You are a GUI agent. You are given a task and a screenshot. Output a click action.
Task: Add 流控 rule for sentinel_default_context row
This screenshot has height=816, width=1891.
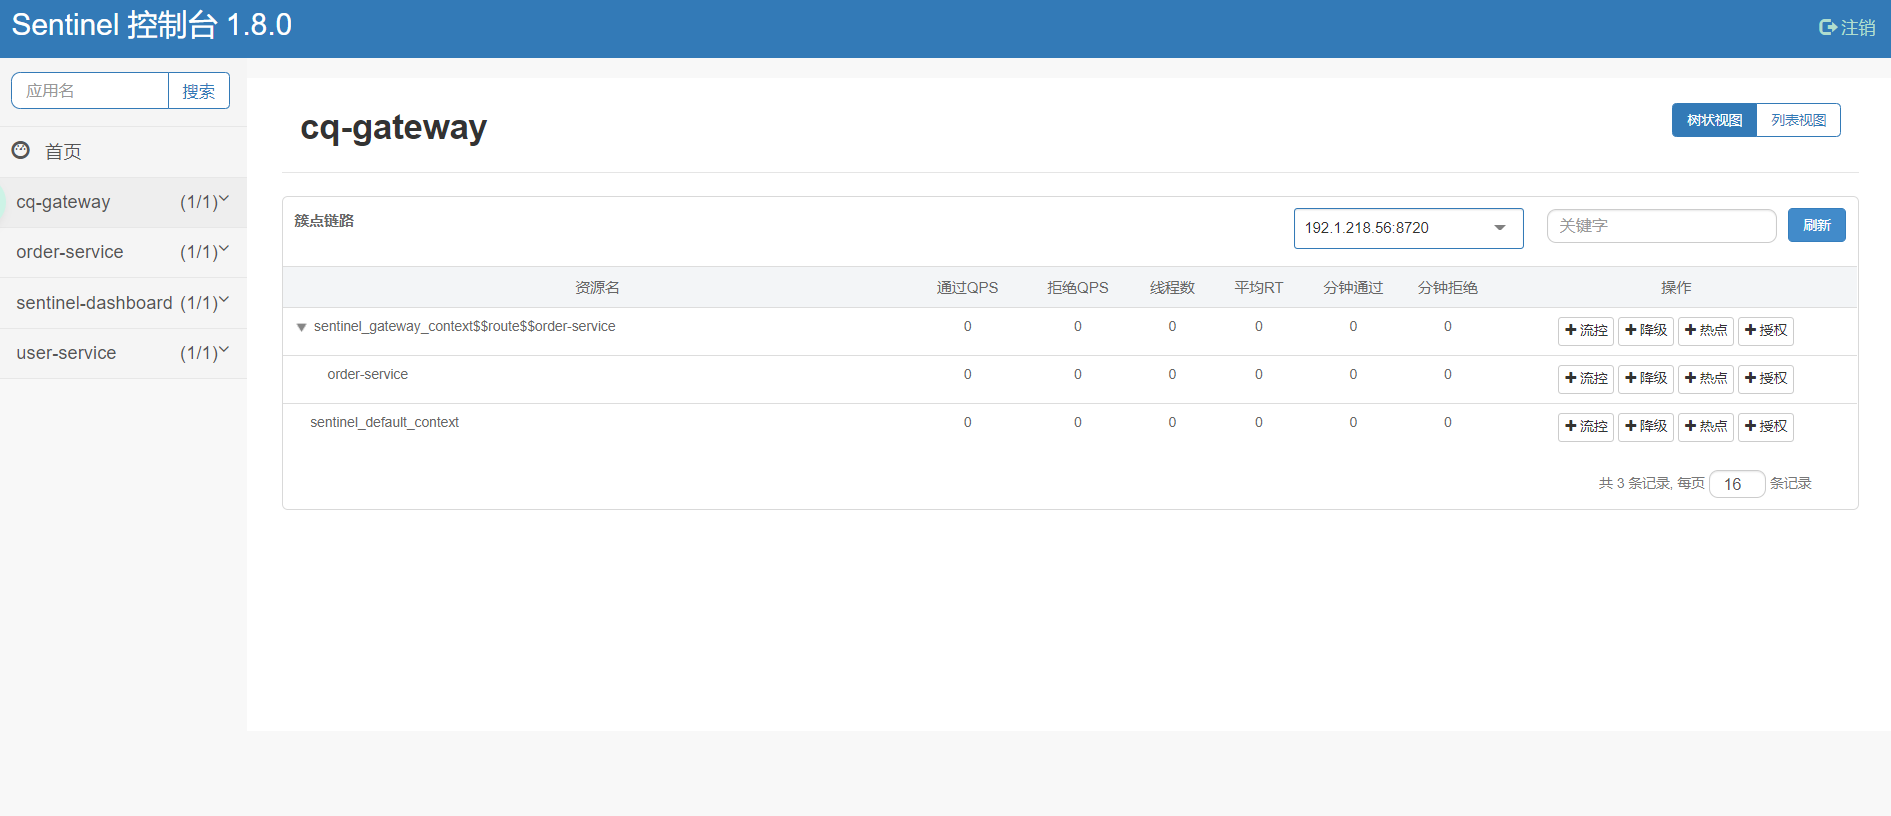coord(1585,427)
